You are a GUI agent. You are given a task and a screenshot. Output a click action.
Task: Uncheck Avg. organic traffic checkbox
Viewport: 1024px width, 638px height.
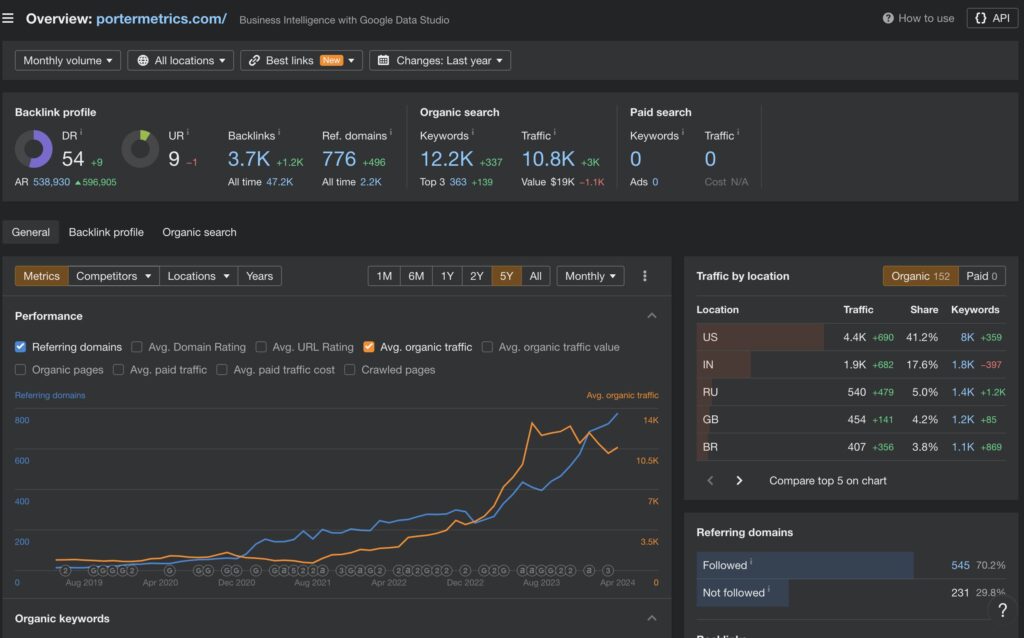369,347
